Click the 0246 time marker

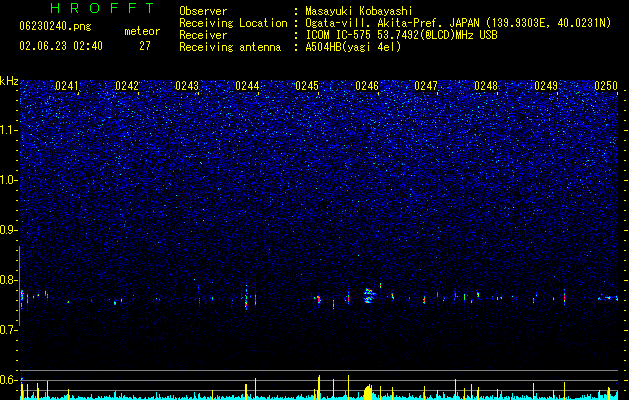pos(367,86)
